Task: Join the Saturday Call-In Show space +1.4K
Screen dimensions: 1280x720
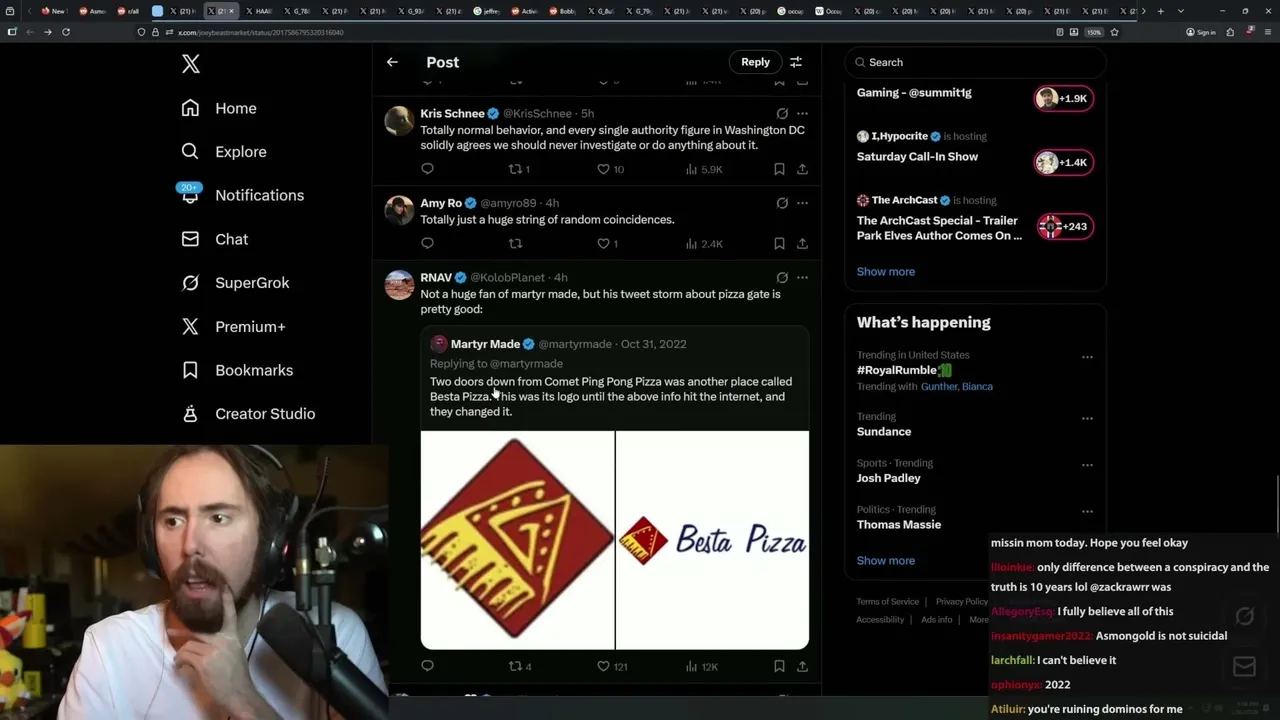Action: (x=1063, y=162)
